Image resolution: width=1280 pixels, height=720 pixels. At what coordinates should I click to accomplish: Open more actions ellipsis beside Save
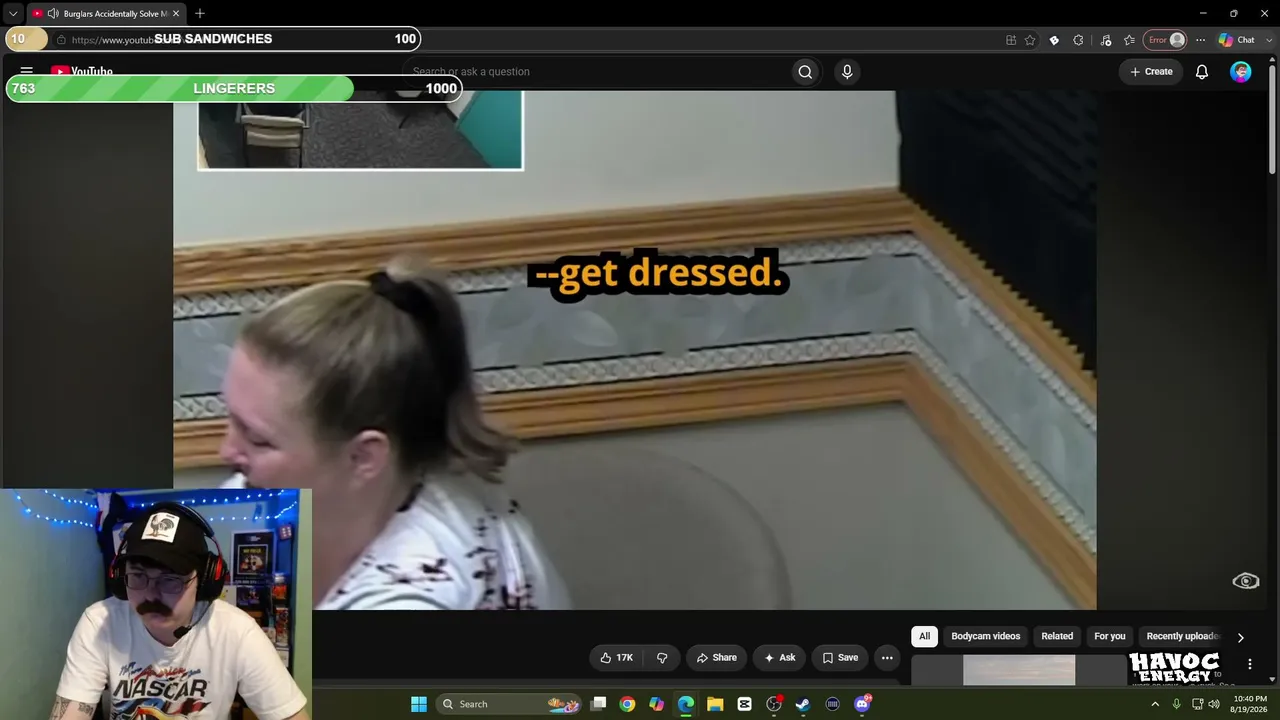click(x=887, y=657)
